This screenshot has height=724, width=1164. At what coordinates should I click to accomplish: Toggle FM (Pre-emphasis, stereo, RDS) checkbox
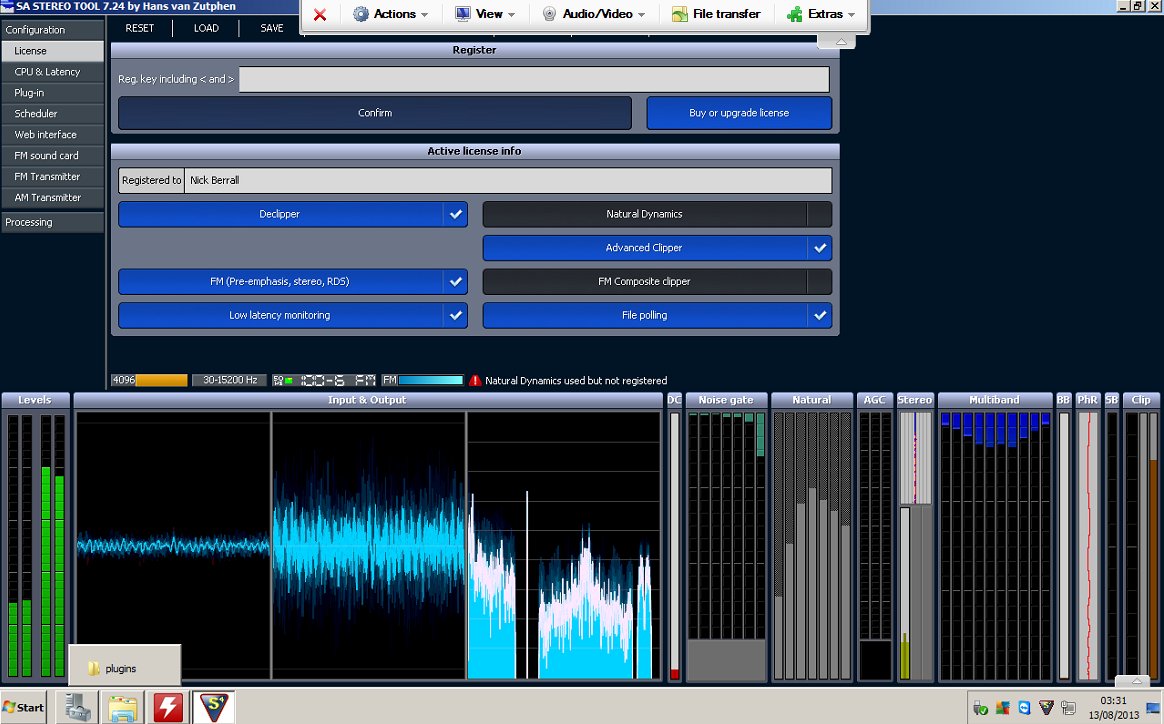click(456, 281)
